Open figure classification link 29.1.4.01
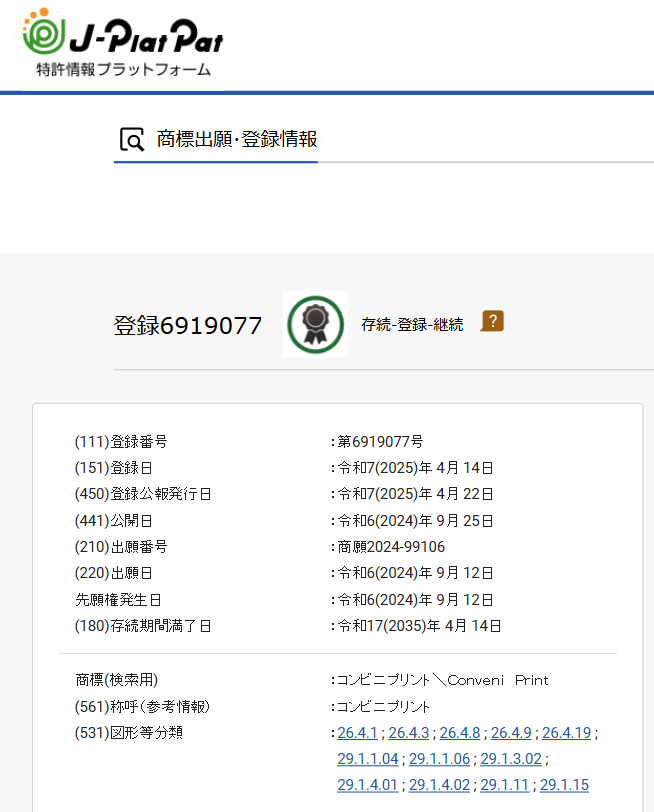 [x=368, y=785]
